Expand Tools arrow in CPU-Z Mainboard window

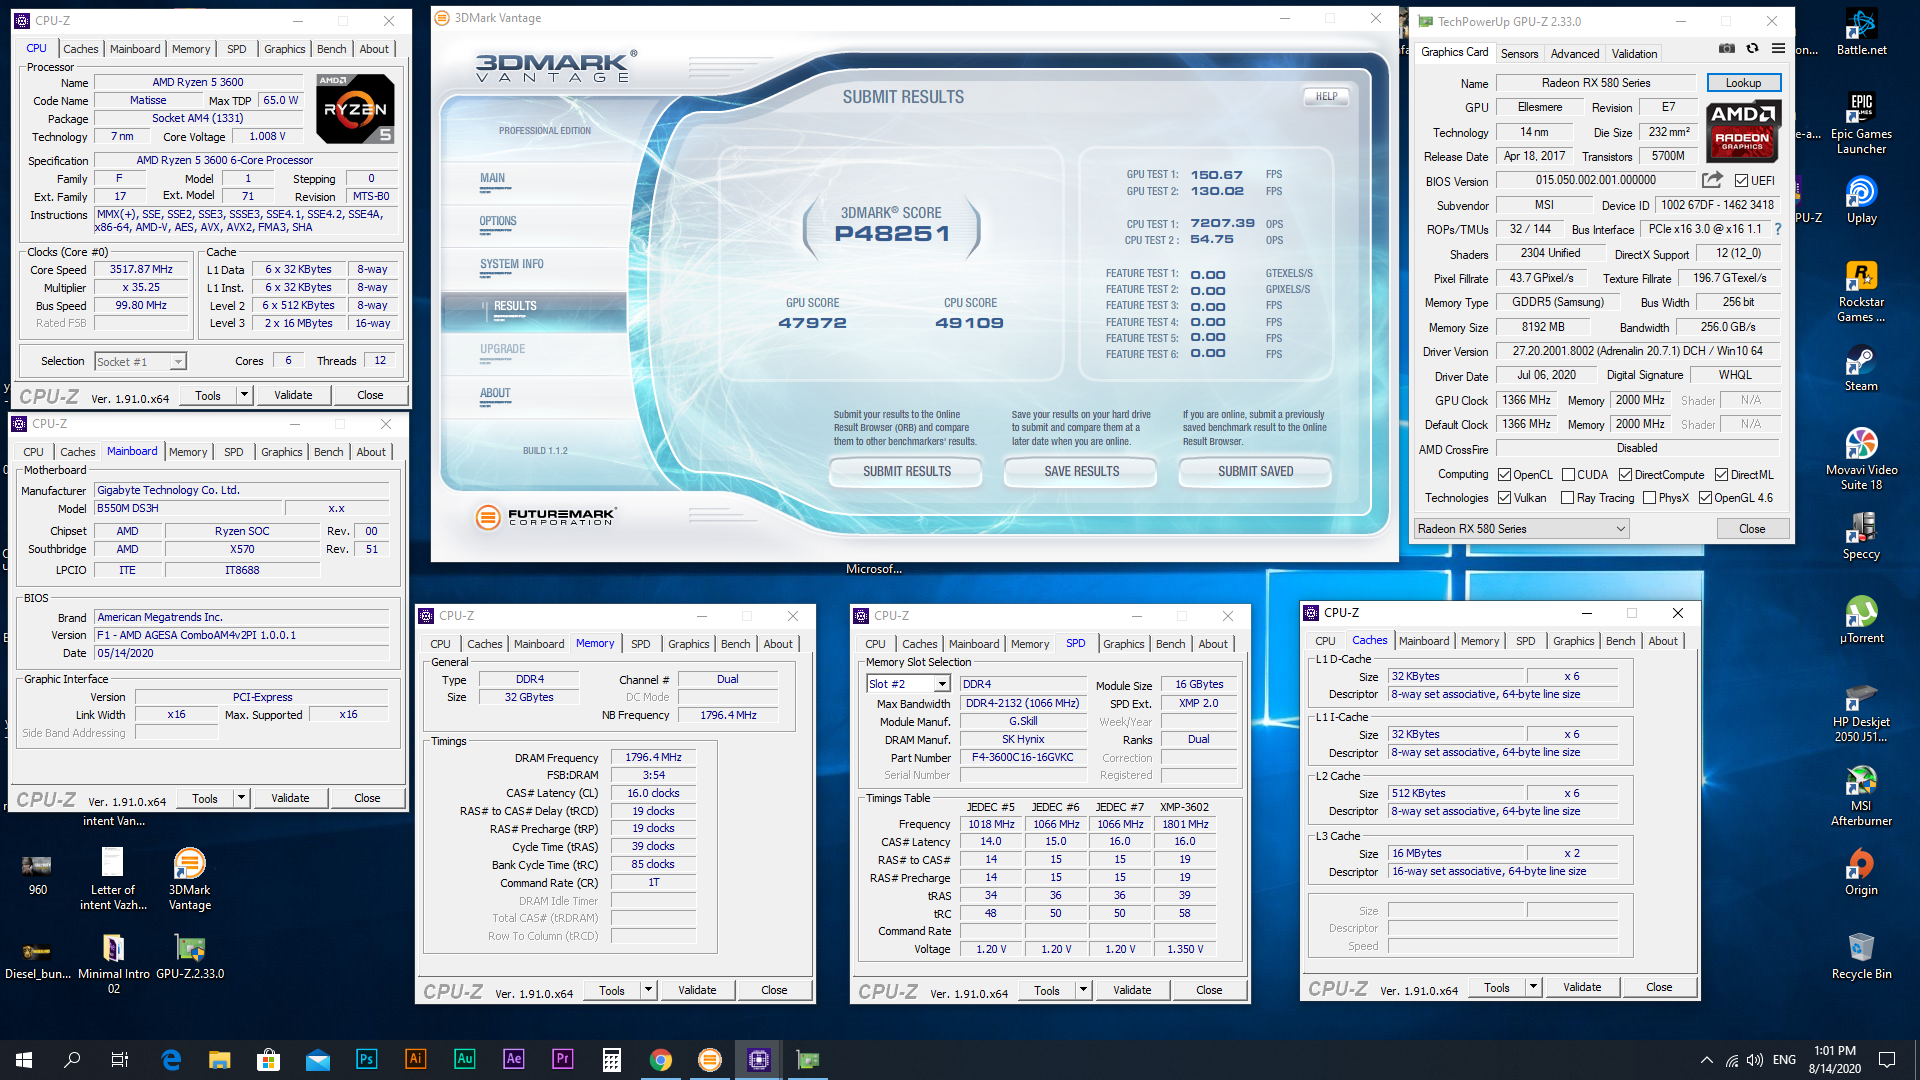click(241, 798)
